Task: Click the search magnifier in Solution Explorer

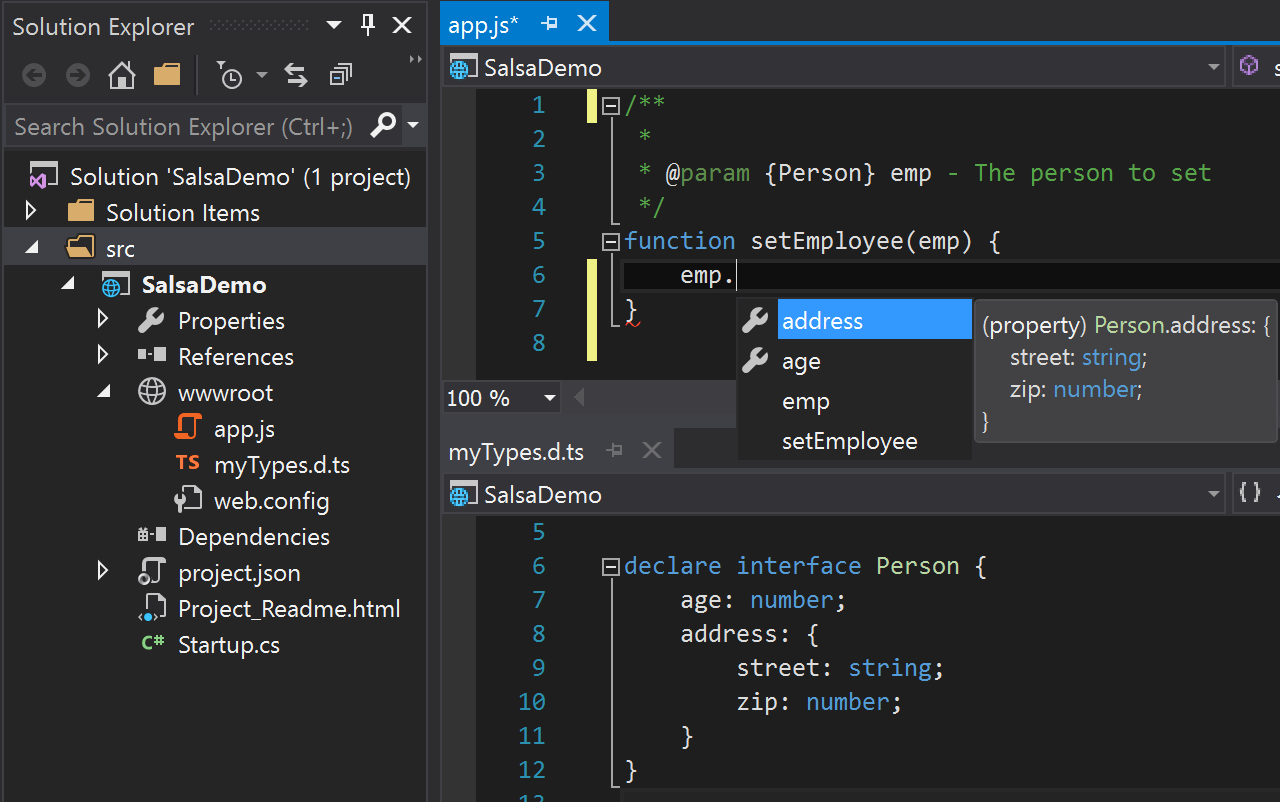Action: pyautogui.click(x=383, y=127)
